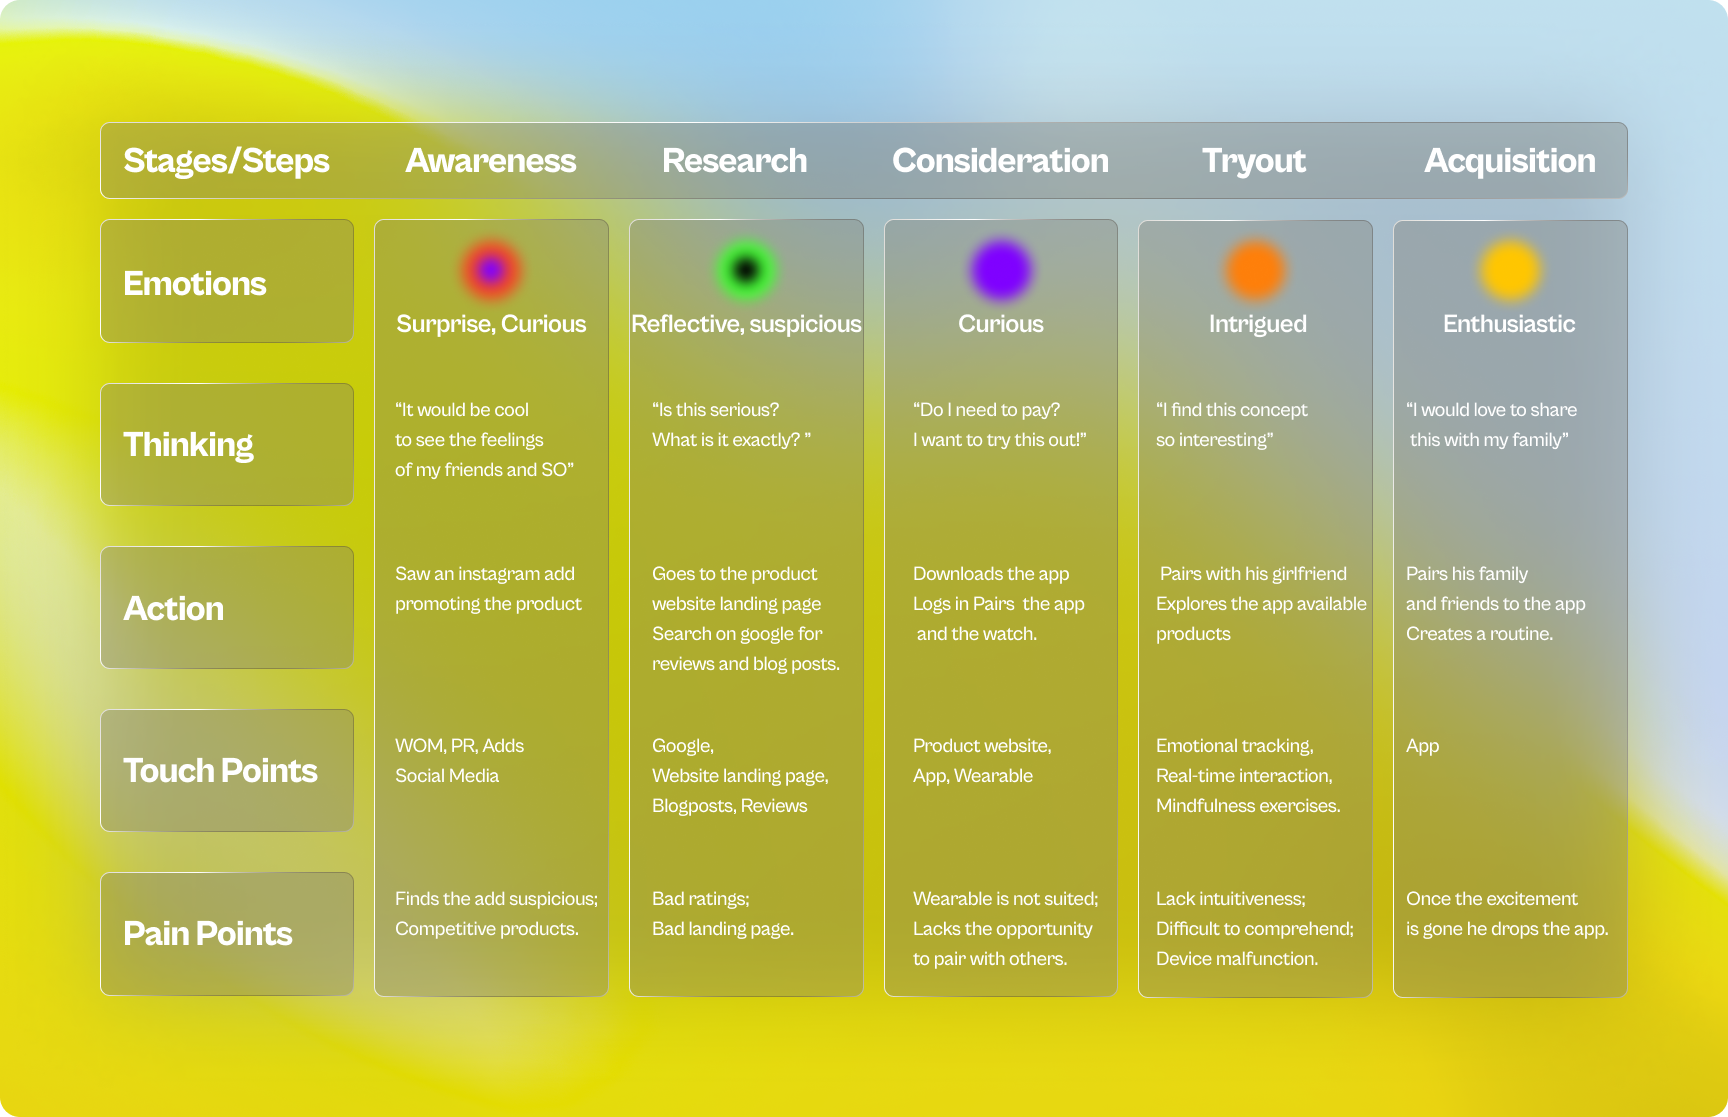Image resolution: width=1728 pixels, height=1117 pixels.
Task: Select the Consideration column header
Action: pos(1000,161)
